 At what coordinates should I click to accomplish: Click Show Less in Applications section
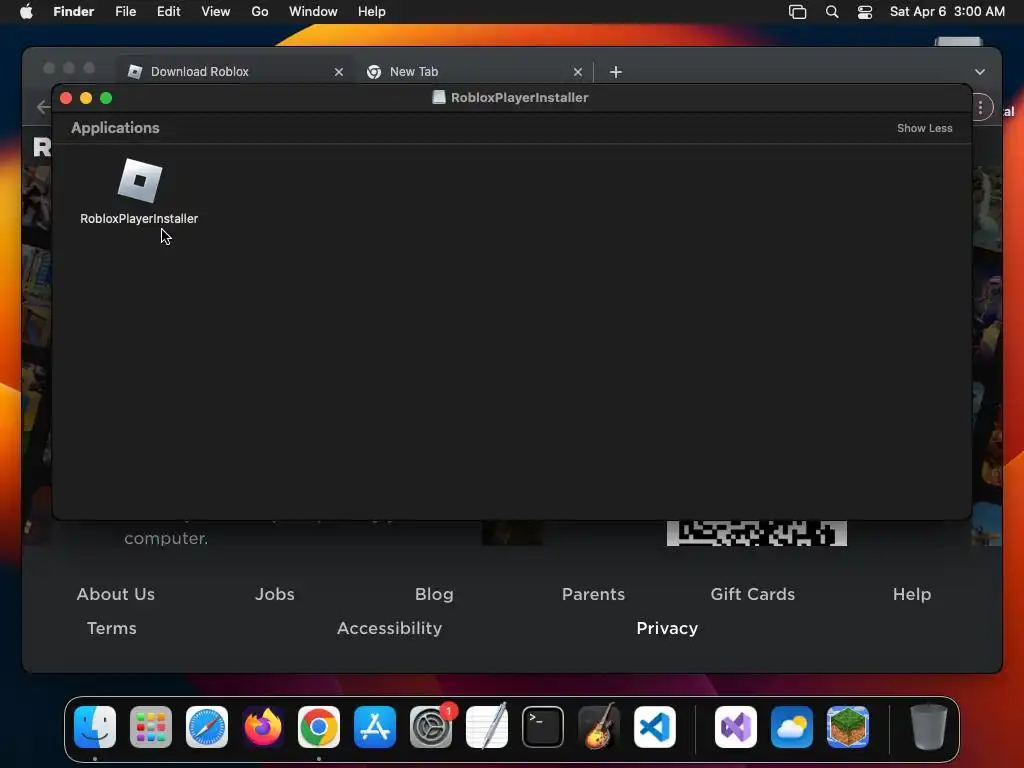(924, 128)
